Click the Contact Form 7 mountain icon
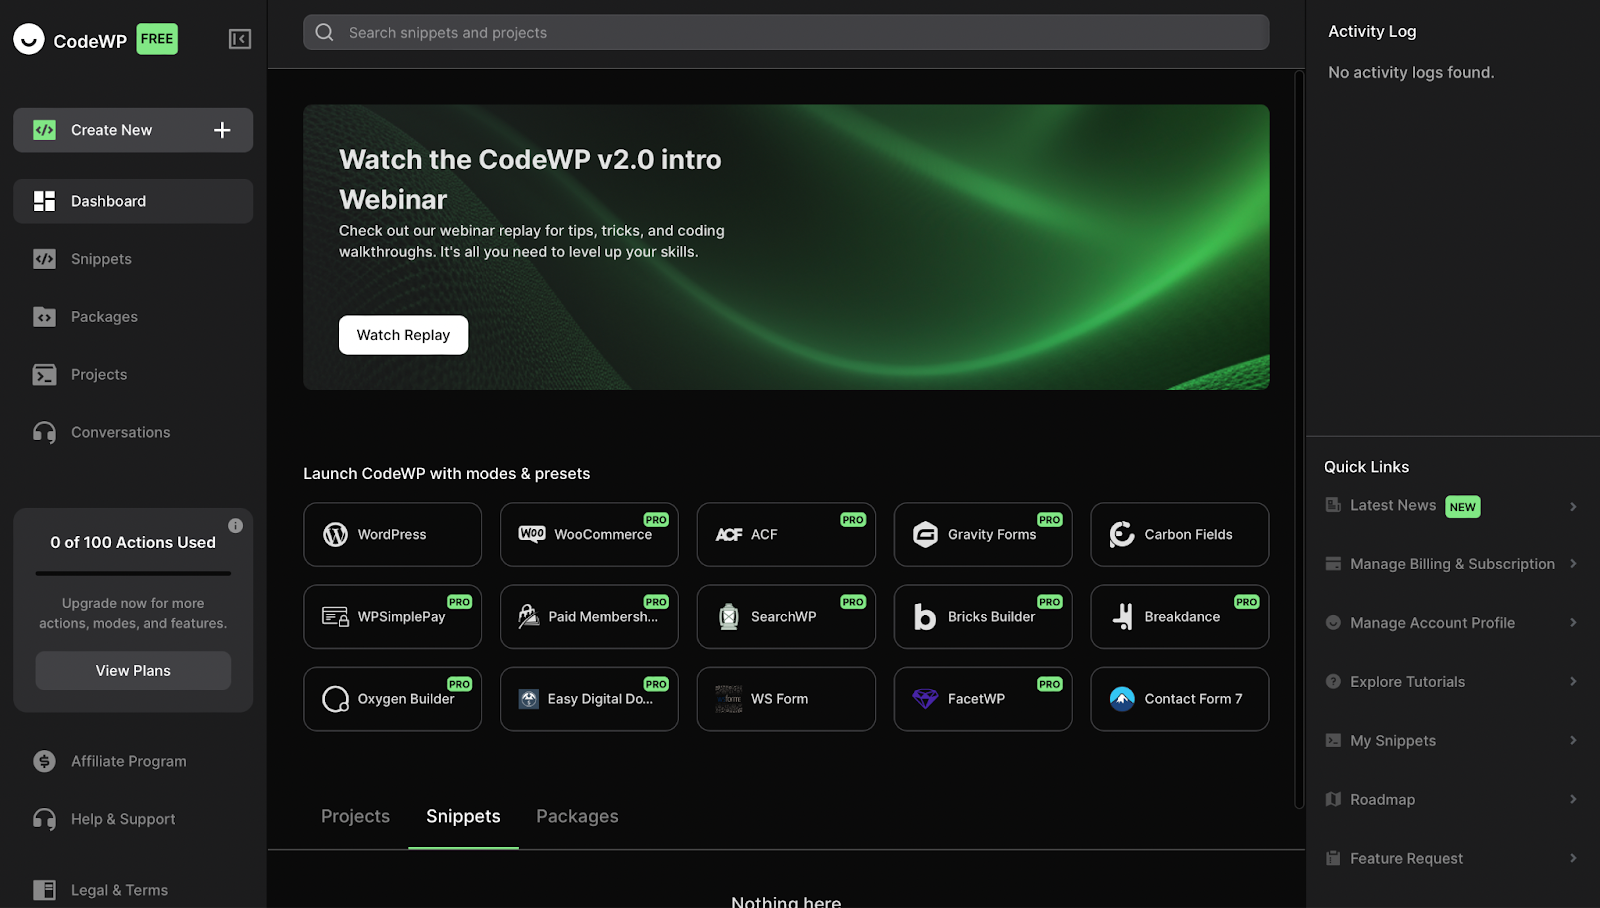Screen dimensions: 1600x908 pyautogui.click(x=1122, y=699)
